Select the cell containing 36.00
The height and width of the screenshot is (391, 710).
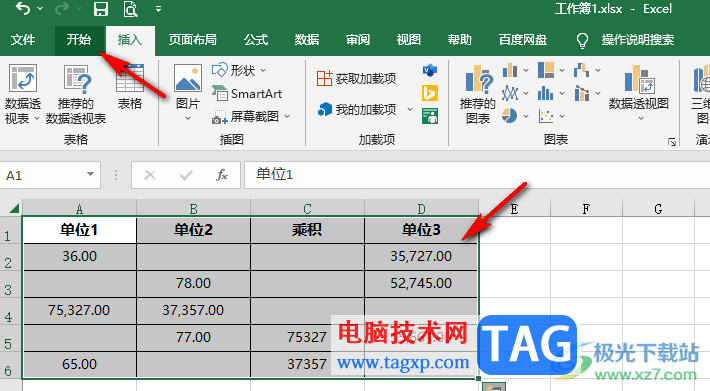point(79,257)
